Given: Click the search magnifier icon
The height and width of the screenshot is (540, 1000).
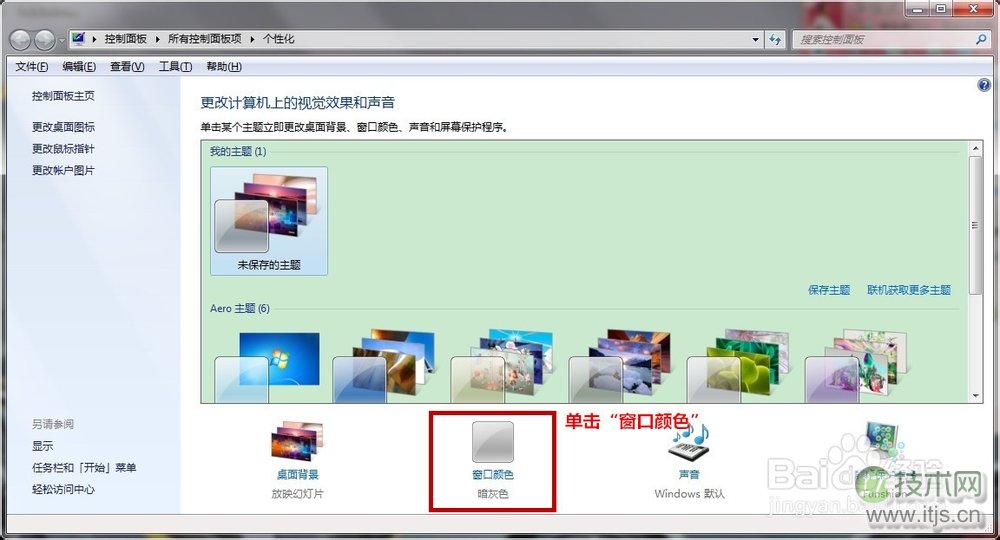Looking at the screenshot, I should (x=981, y=40).
